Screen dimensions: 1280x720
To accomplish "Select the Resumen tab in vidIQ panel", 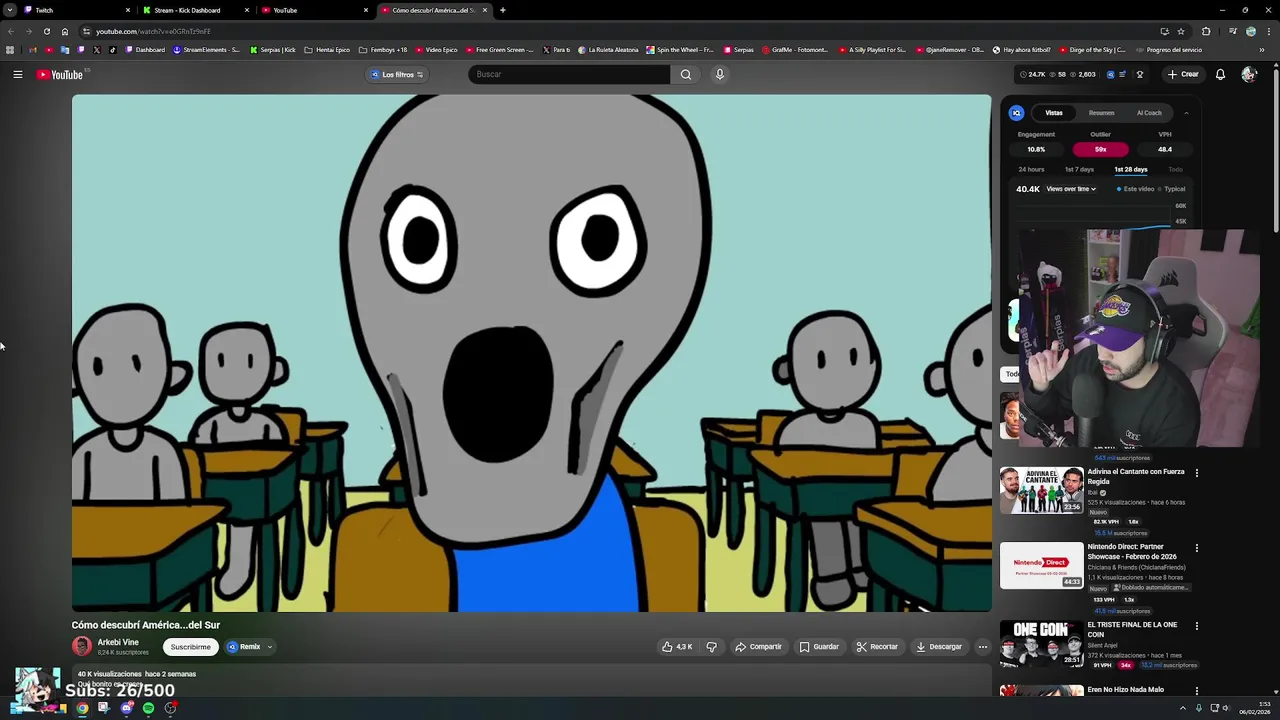I will (1101, 113).
